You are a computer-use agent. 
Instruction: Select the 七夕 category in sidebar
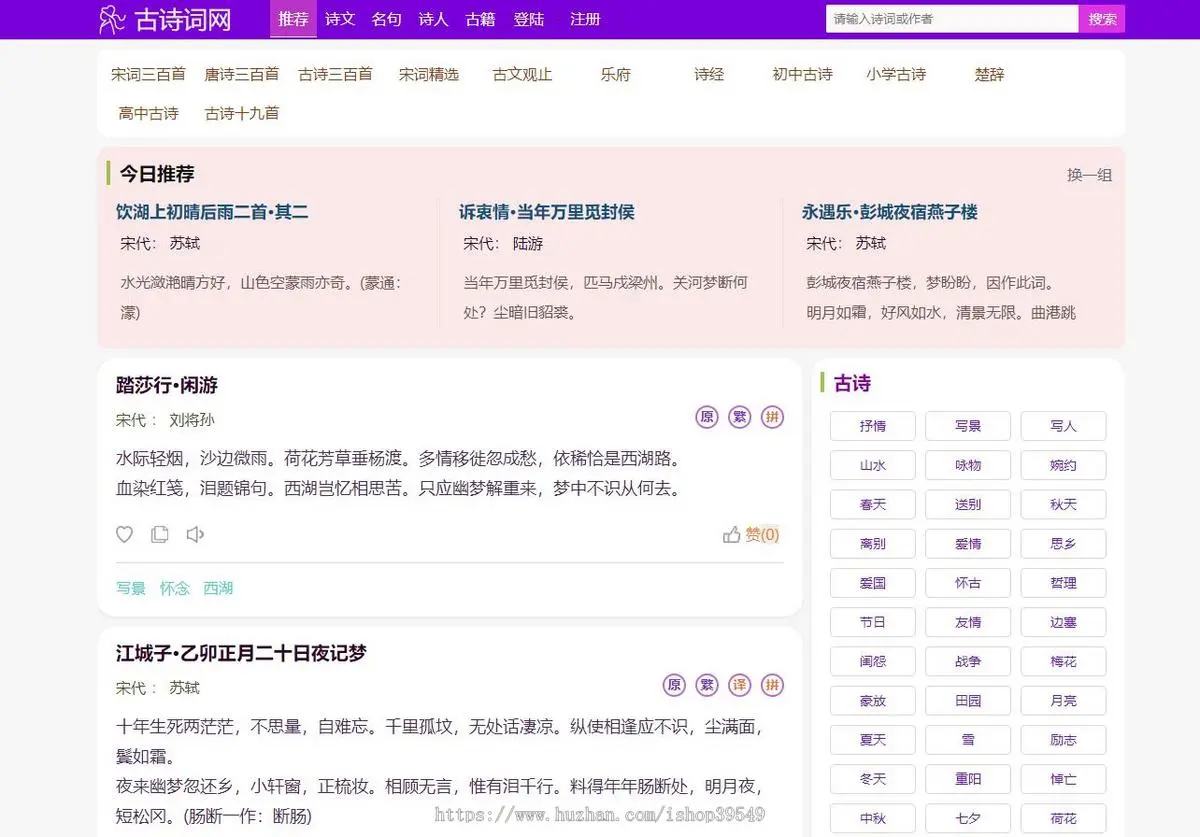[968, 818]
